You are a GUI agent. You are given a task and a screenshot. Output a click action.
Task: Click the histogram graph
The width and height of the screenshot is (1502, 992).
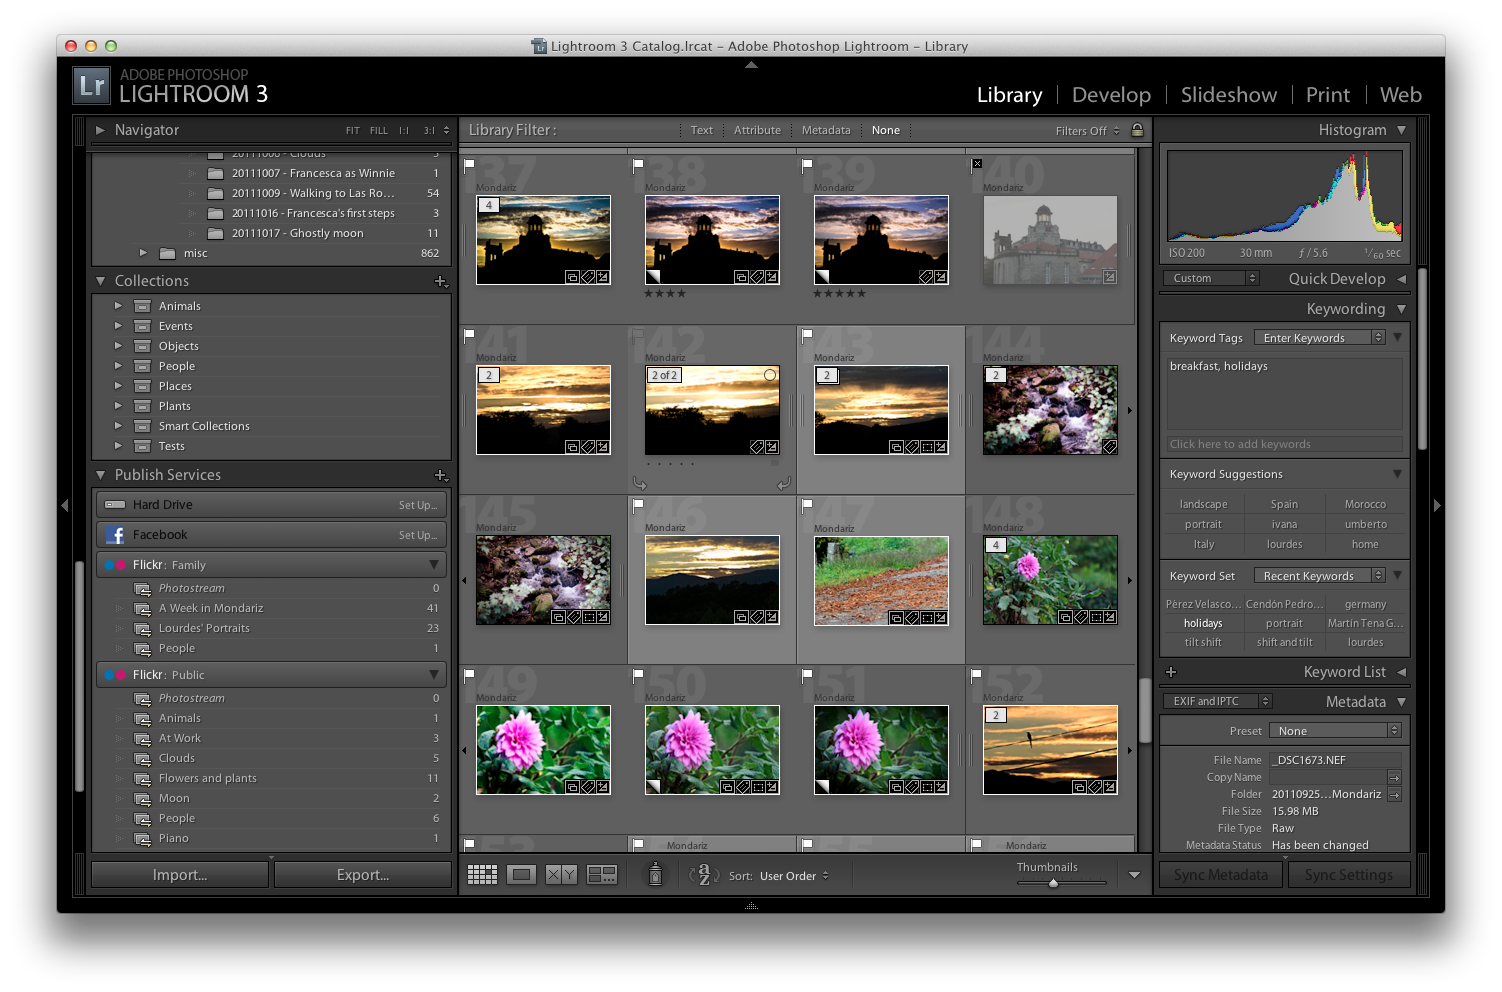pos(1285,195)
